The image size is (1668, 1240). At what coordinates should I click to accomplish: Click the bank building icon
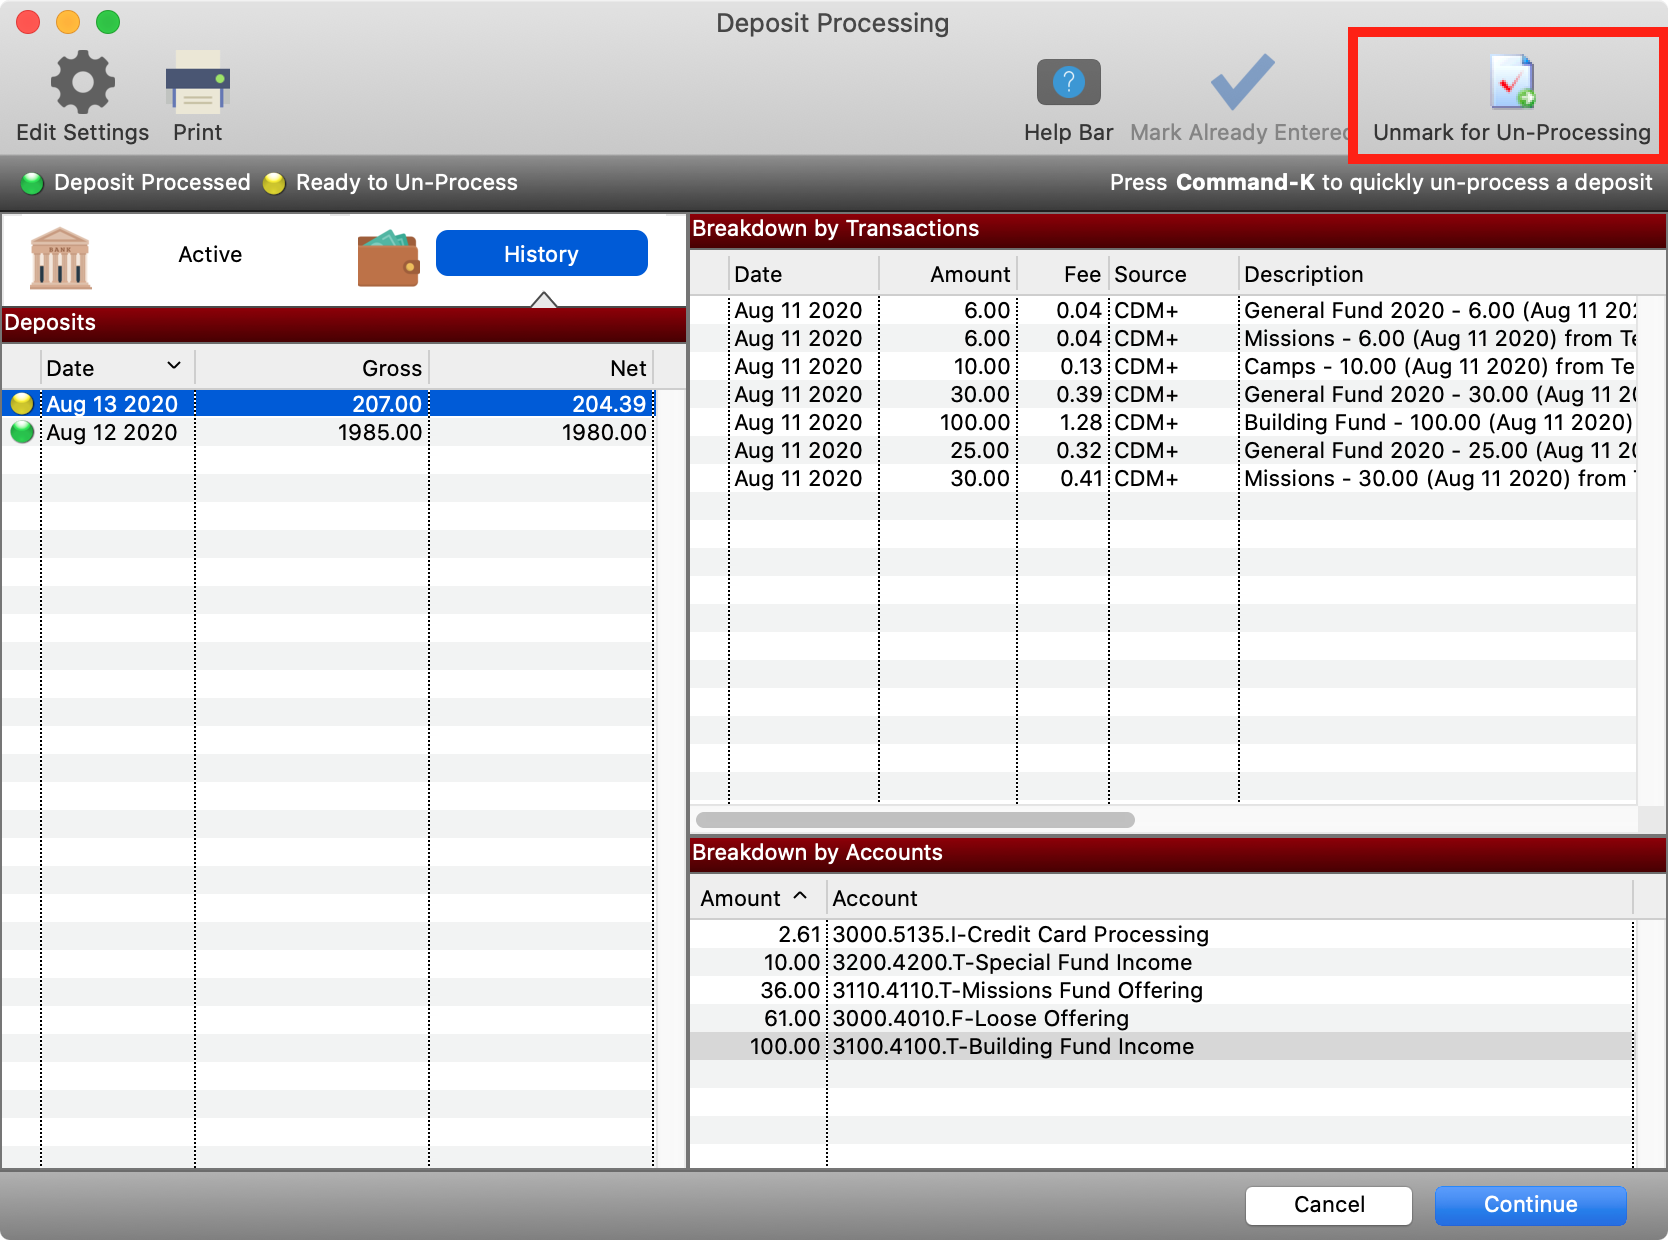[x=61, y=258]
